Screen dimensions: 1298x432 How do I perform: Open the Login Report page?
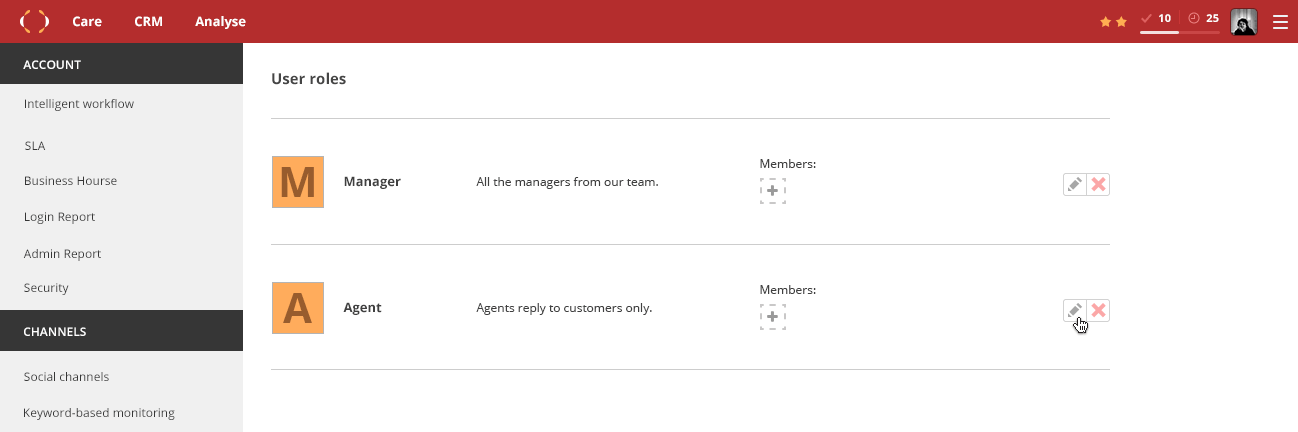[x=60, y=217]
